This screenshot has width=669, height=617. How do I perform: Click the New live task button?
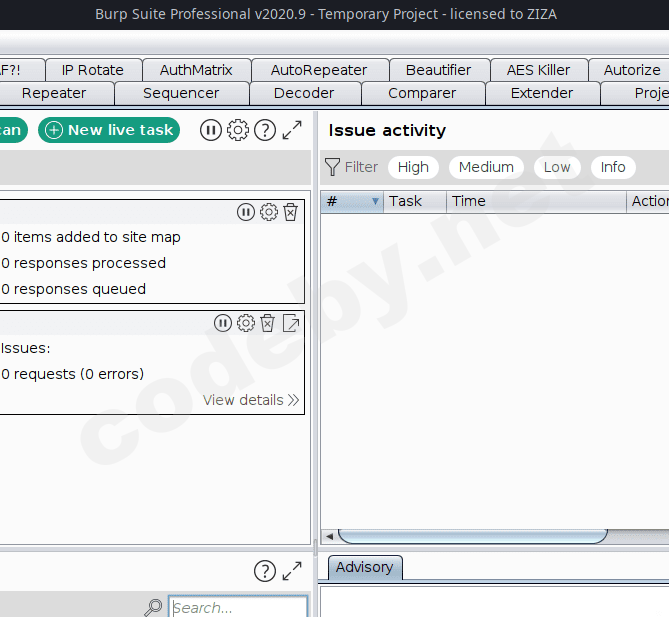coord(109,130)
